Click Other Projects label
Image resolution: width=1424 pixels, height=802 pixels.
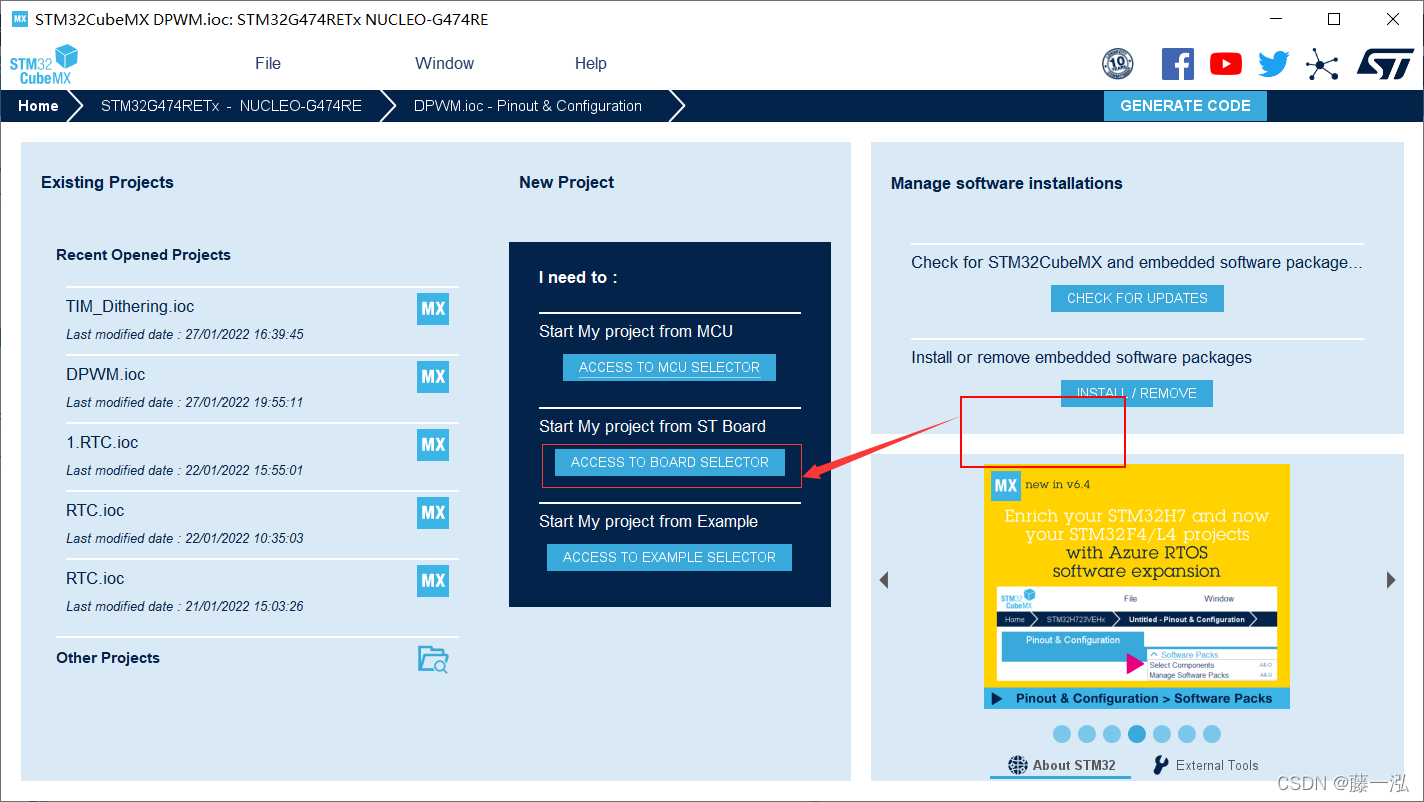(108, 658)
